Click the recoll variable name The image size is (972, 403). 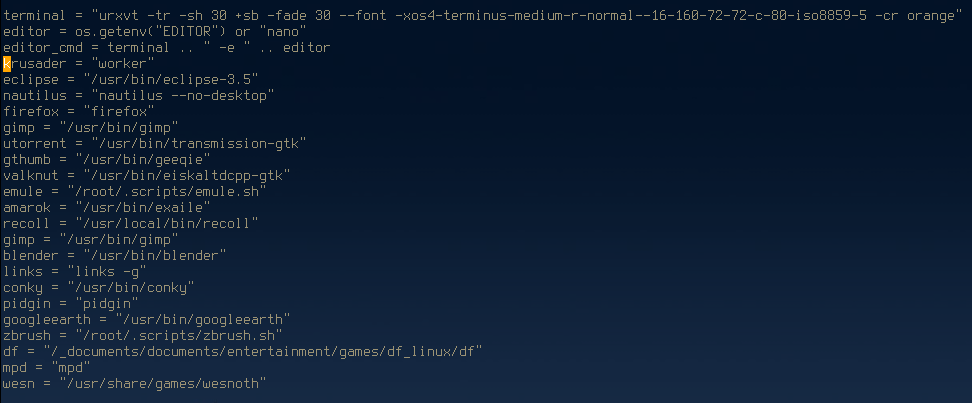tap(27, 224)
